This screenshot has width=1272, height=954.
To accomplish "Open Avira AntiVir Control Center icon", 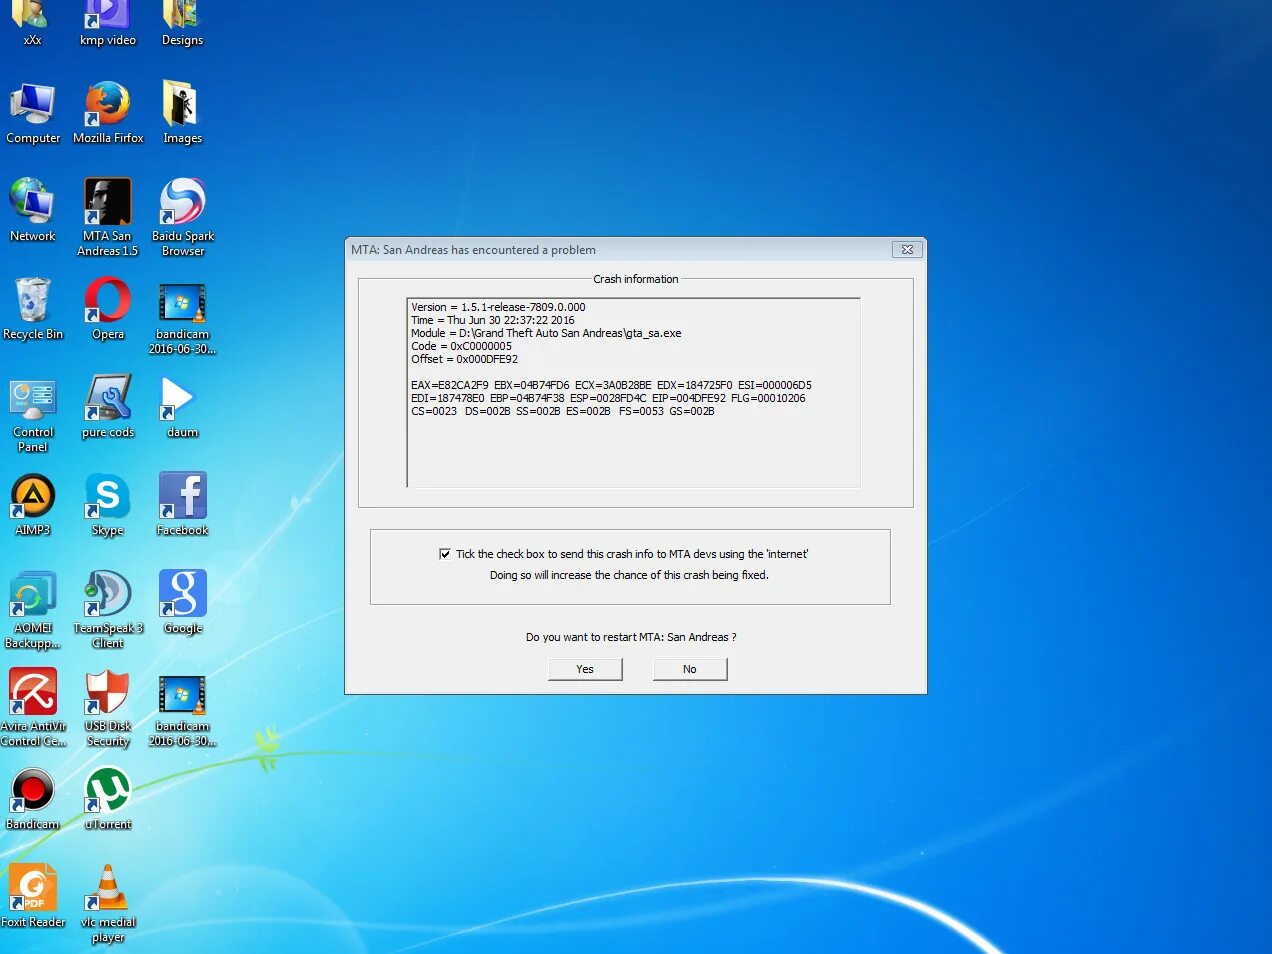I will coord(33,707).
